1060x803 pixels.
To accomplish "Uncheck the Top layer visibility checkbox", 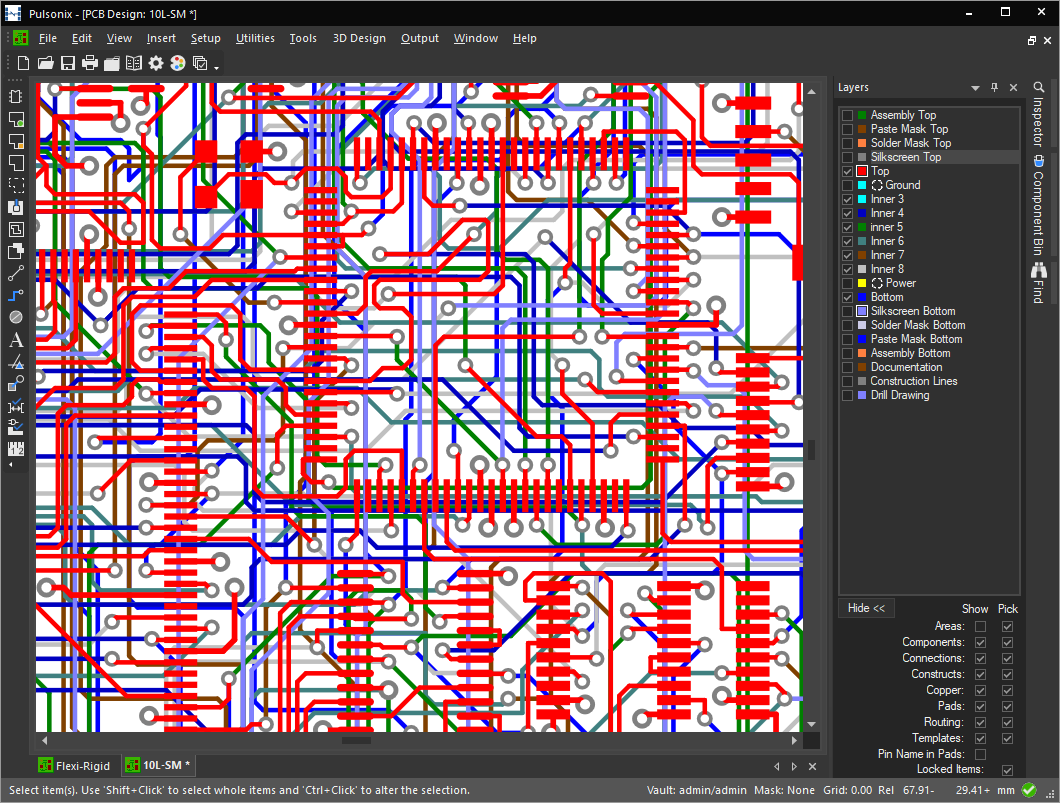I will pyautogui.click(x=847, y=172).
